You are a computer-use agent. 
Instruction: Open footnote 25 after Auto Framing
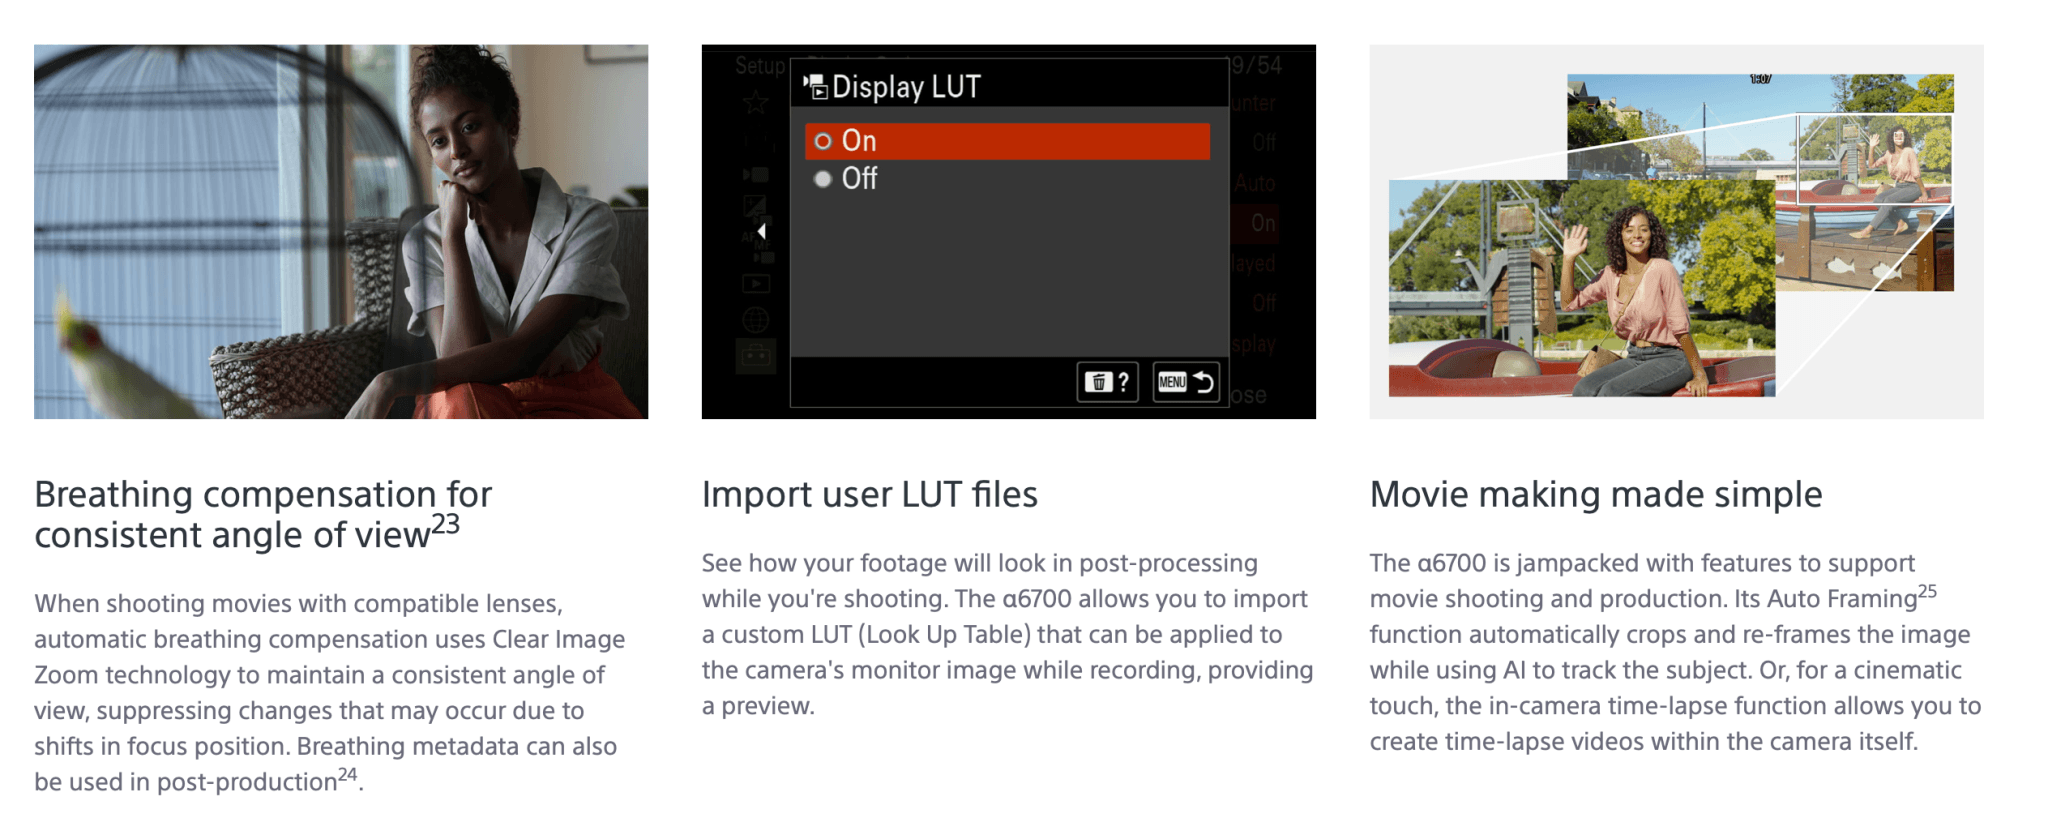(x=1927, y=591)
